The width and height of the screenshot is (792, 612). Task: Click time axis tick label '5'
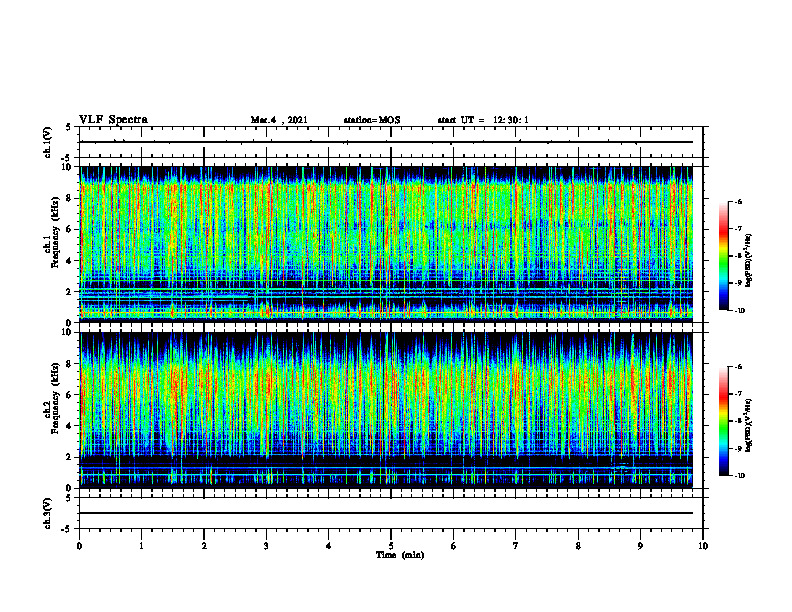[x=391, y=546]
